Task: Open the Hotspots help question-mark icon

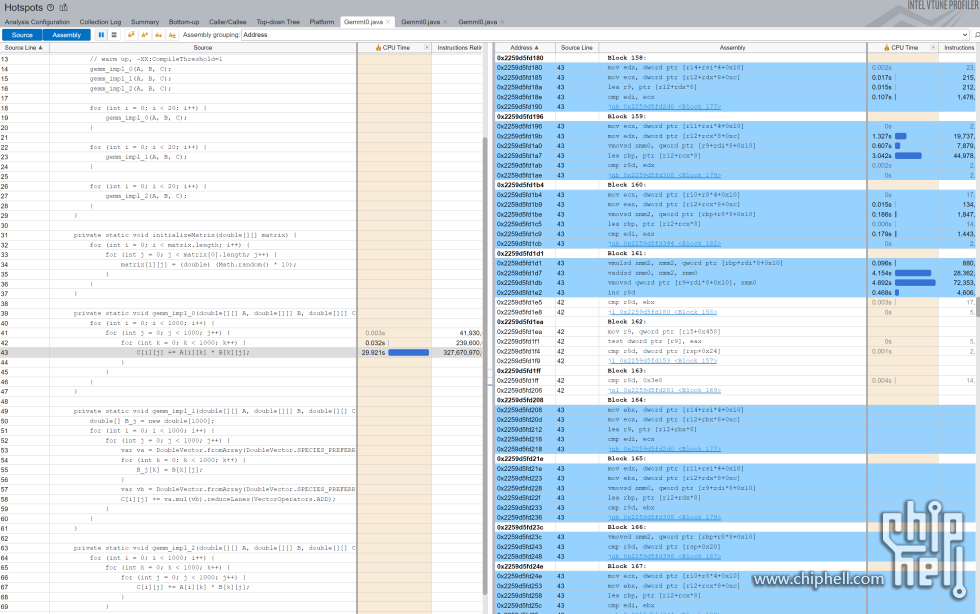Action: (x=51, y=8)
